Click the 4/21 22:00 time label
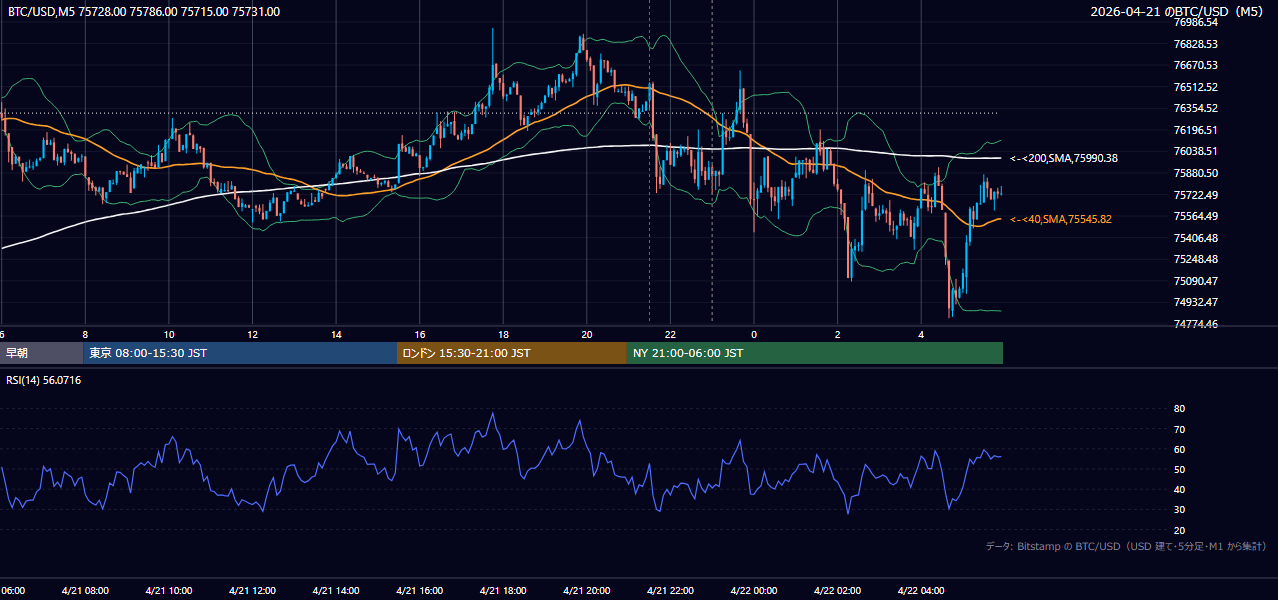1278x600 pixels. tap(670, 591)
